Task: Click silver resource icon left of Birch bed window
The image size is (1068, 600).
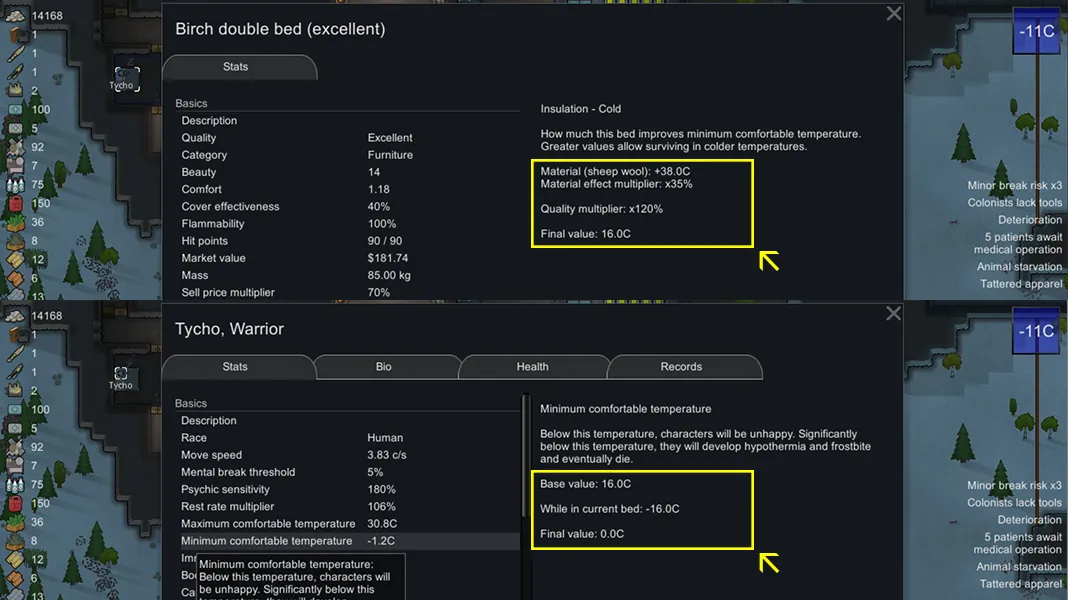Action: pos(16,15)
